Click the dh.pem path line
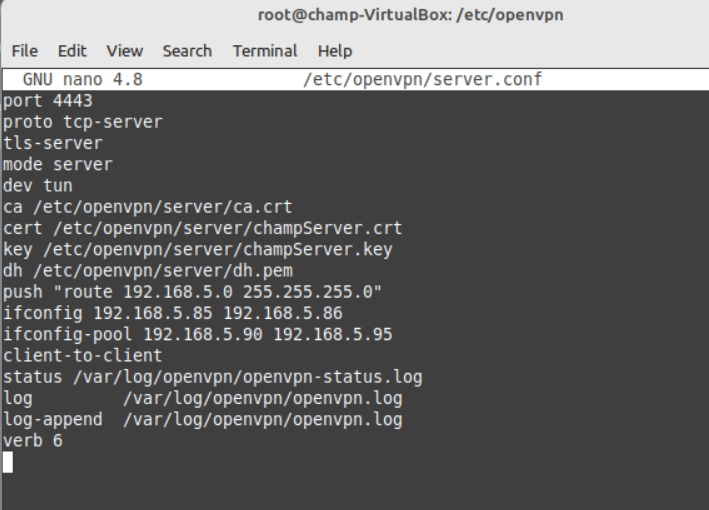The height and width of the screenshot is (510, 709). [148, 270]
